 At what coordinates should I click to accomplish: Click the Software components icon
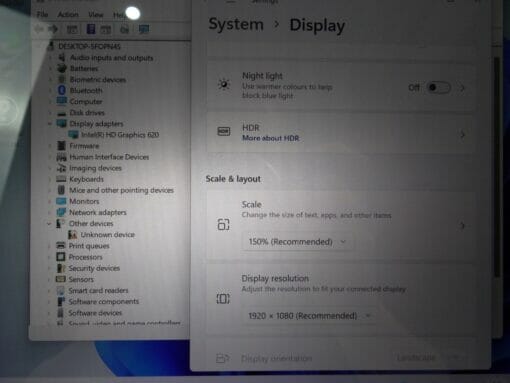point(61,301)
